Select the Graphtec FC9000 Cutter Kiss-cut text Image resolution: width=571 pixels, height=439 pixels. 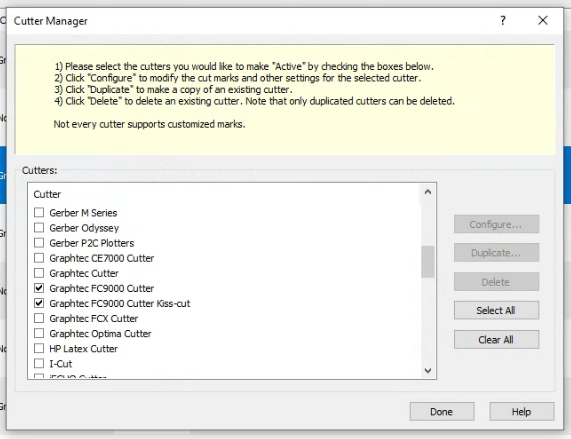pos(120,303)
